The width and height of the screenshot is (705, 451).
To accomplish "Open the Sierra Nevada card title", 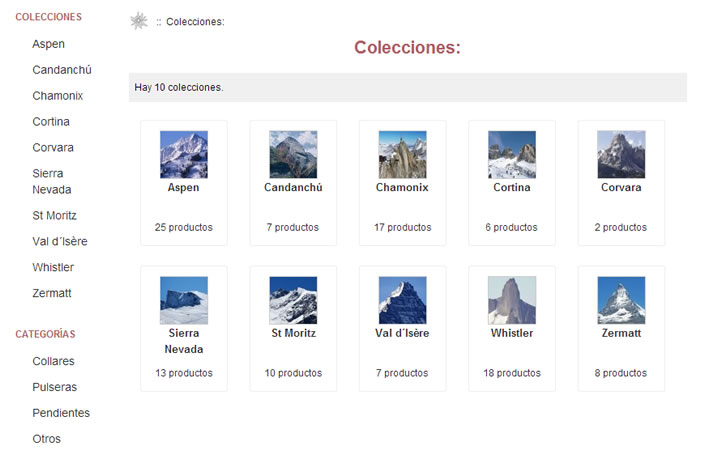I will click(184, 341).
